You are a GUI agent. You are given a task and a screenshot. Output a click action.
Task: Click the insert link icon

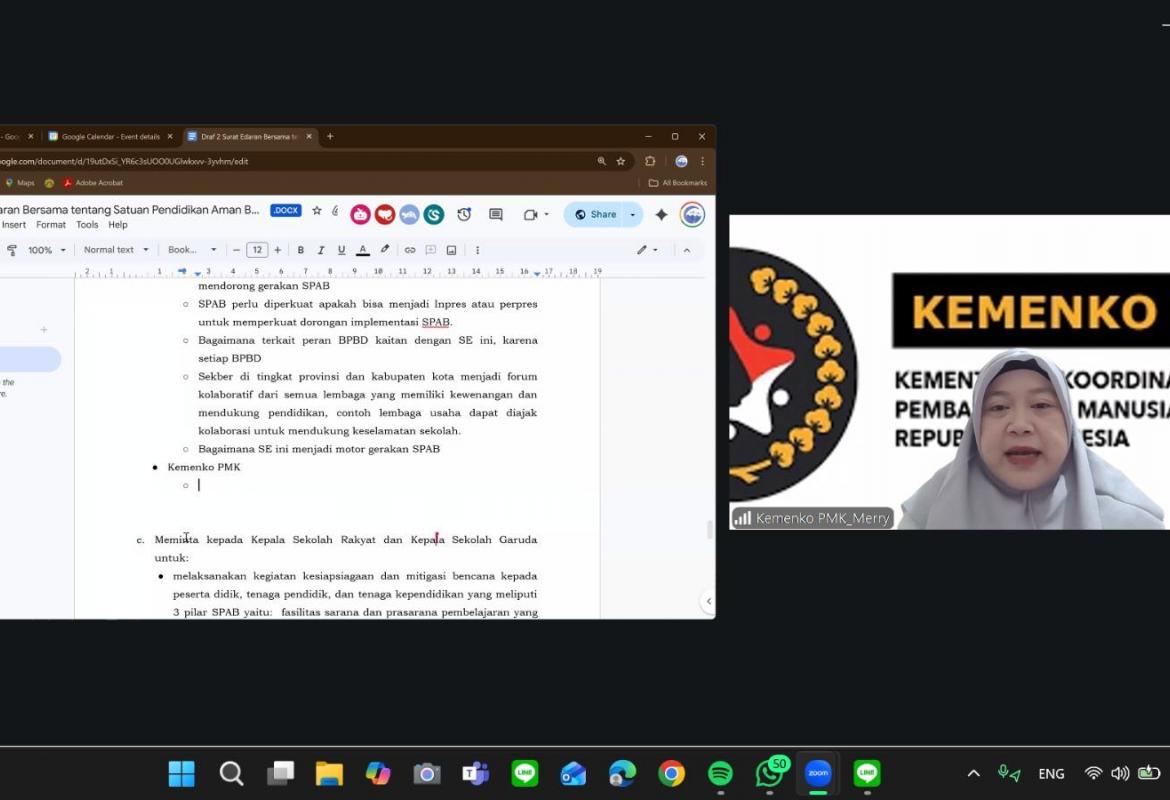tap(410, 250)
